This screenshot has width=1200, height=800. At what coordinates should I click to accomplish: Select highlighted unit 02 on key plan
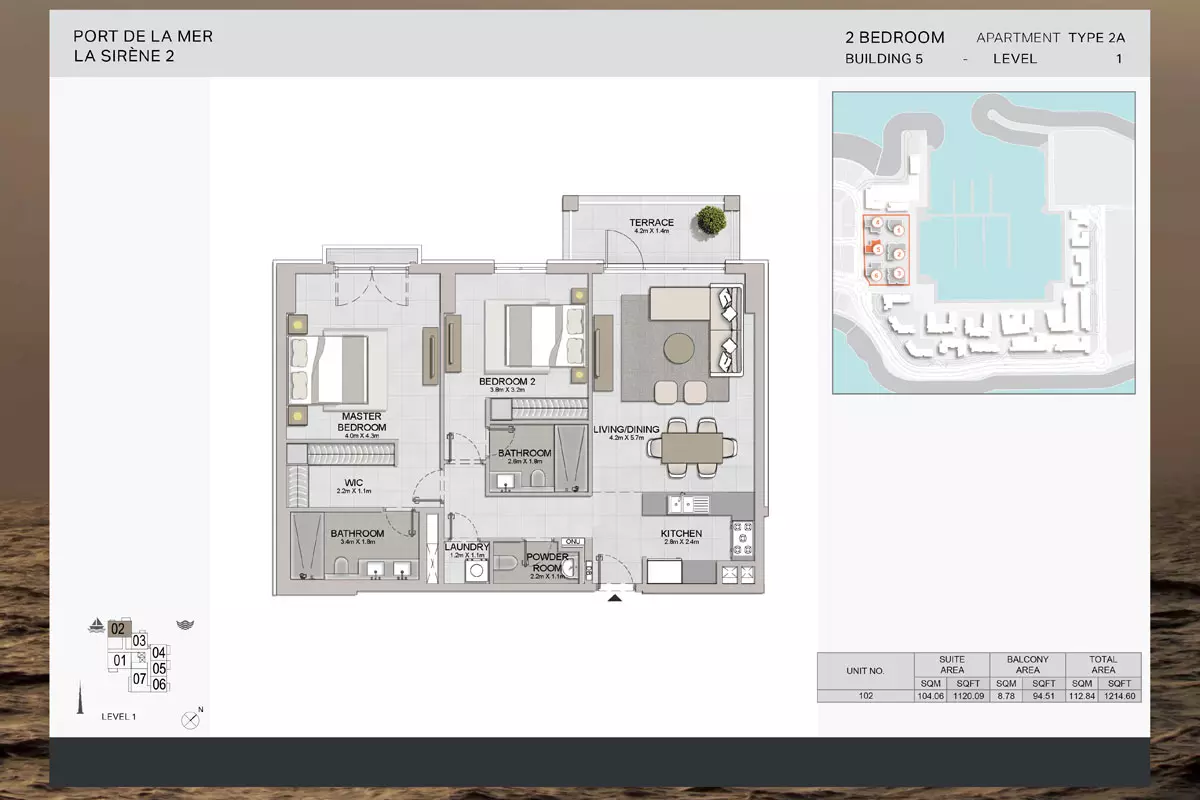(118, 629)
